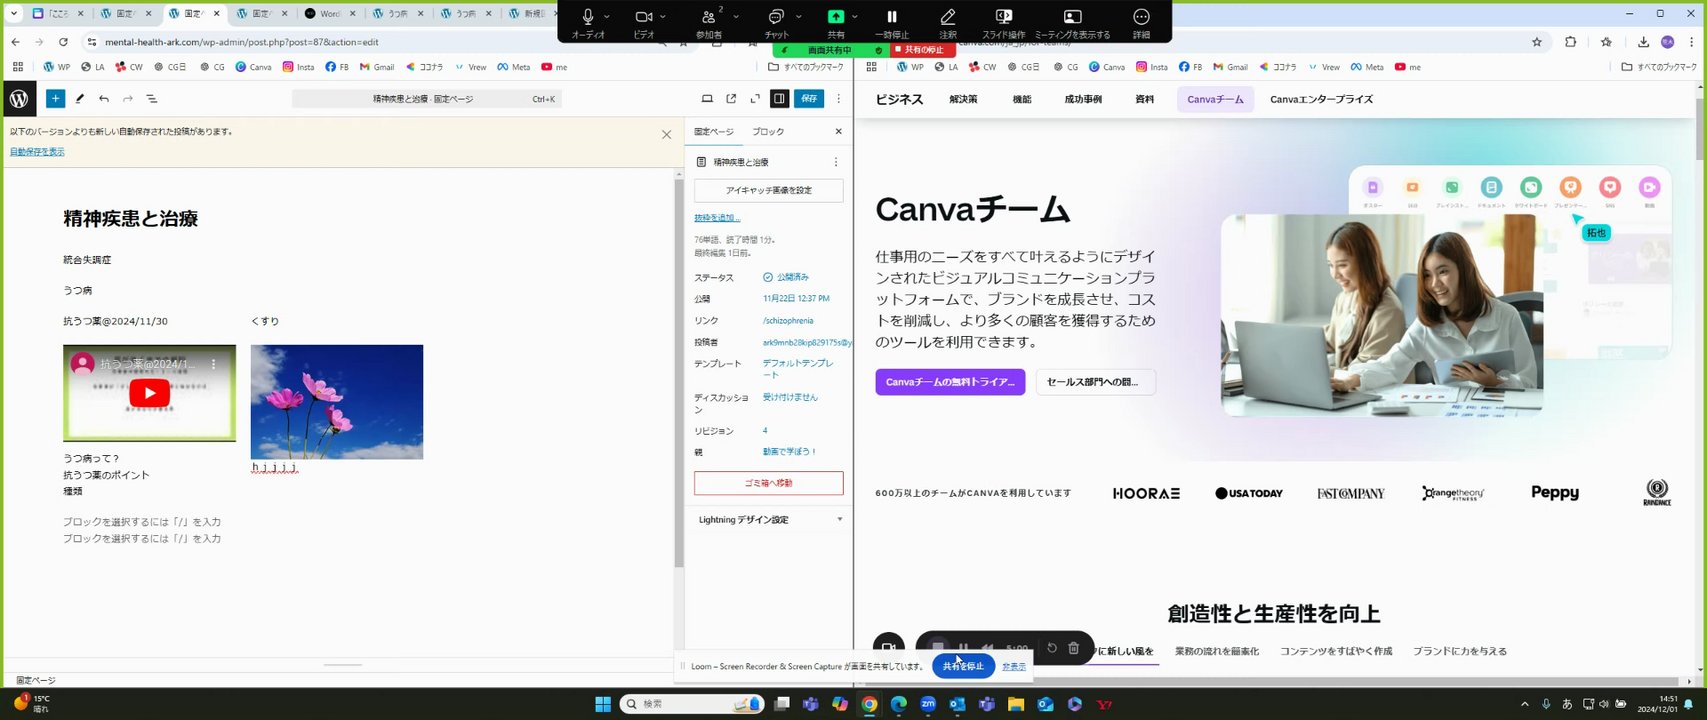The height and width of the screenshot is (720, 1707).
Task: Open Zoom 詳細 more options
Action: (1141, 22)
